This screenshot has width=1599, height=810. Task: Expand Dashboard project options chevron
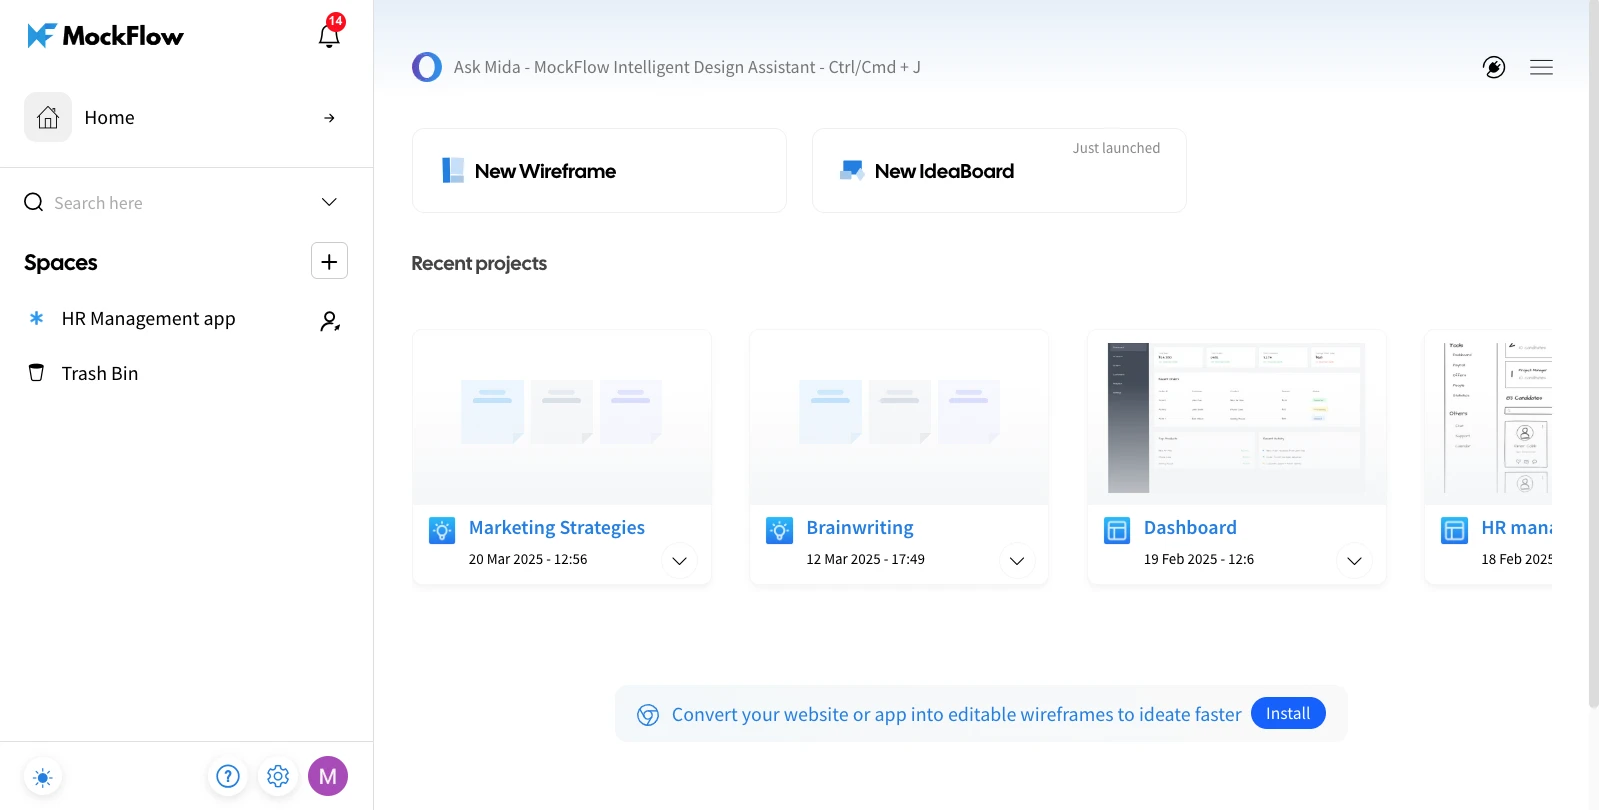pos(1354,561)
